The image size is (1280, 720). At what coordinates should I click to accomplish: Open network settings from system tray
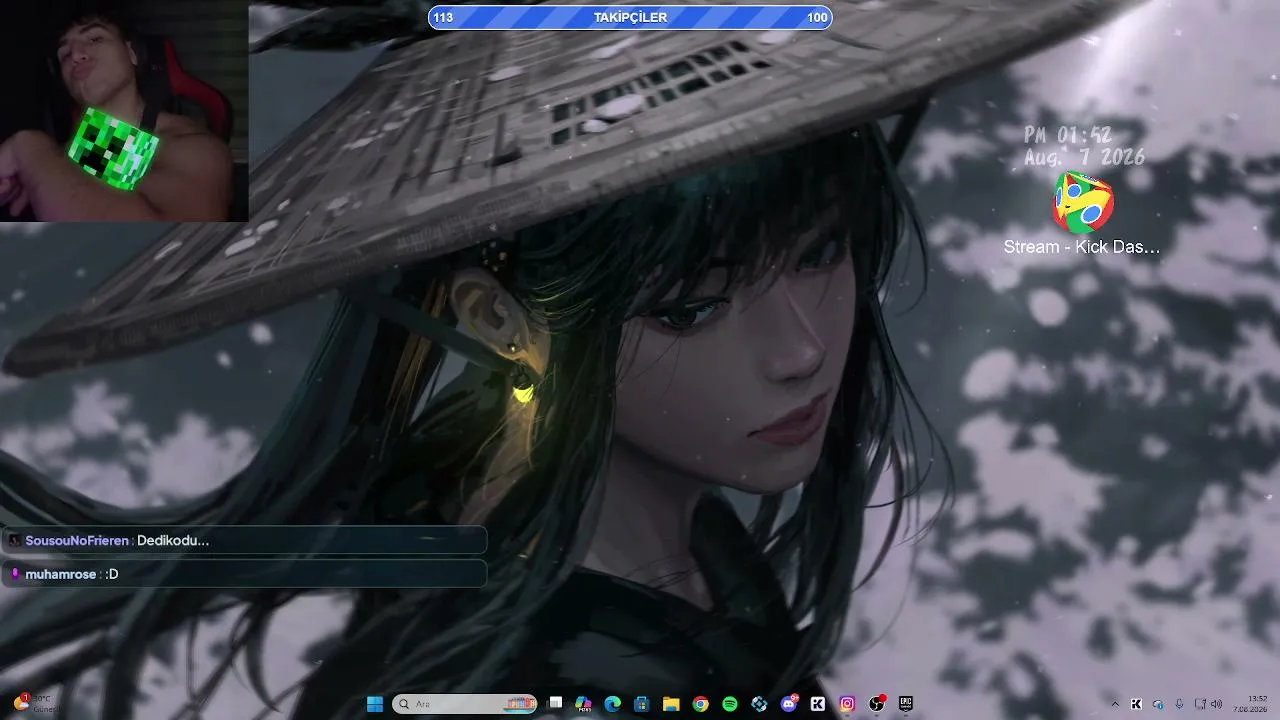click(1200, 704)
